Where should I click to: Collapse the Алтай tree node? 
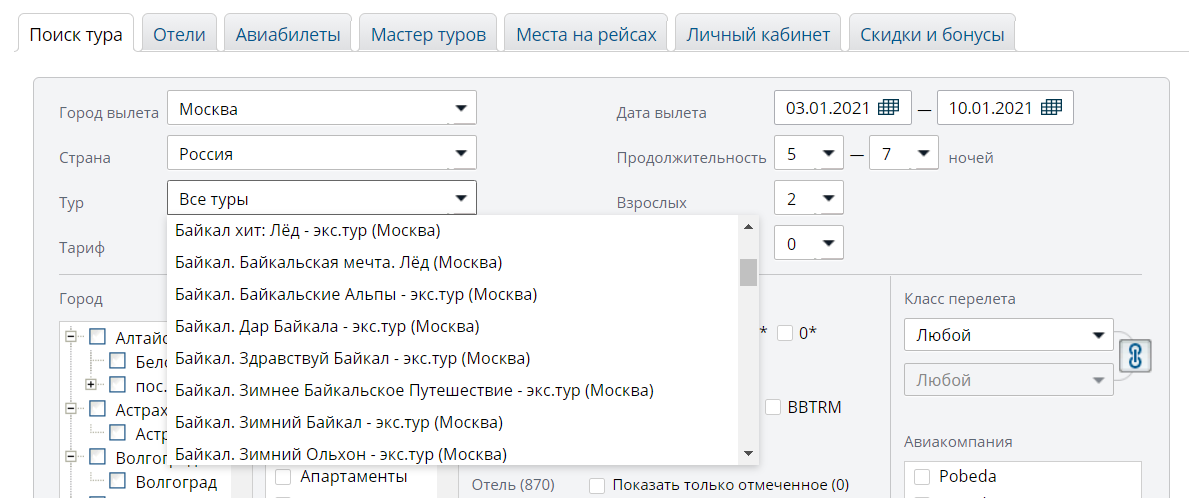click(71, 337)
